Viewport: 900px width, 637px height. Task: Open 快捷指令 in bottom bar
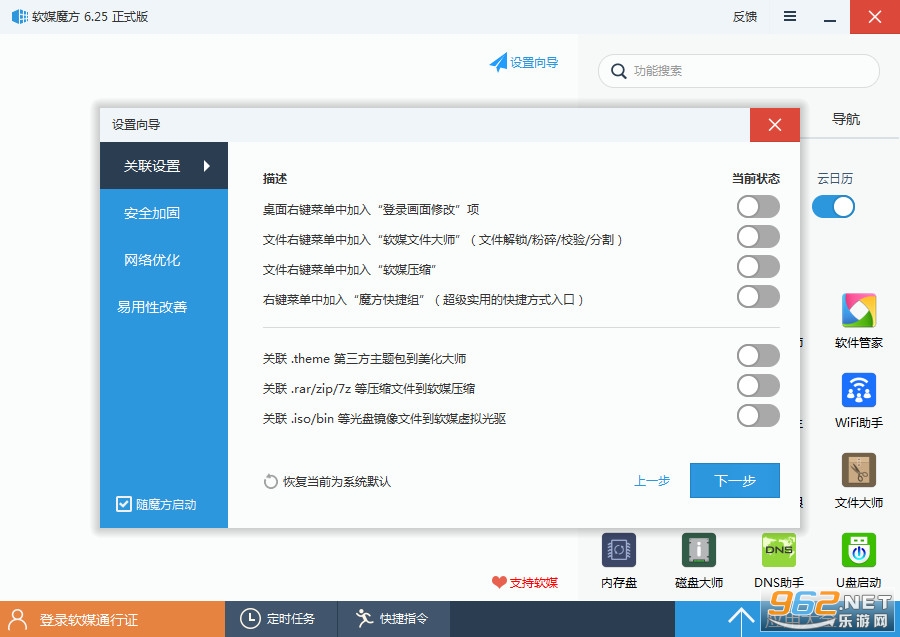393,619
